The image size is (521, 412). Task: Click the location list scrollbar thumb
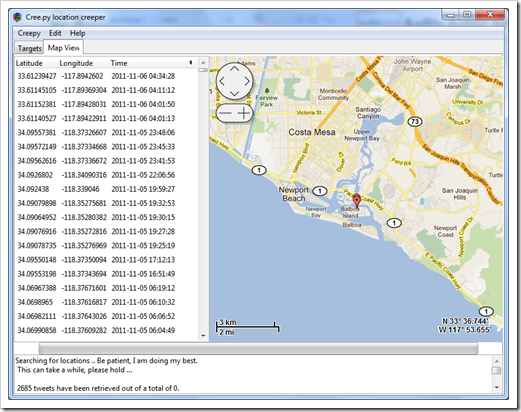[203, 70]
